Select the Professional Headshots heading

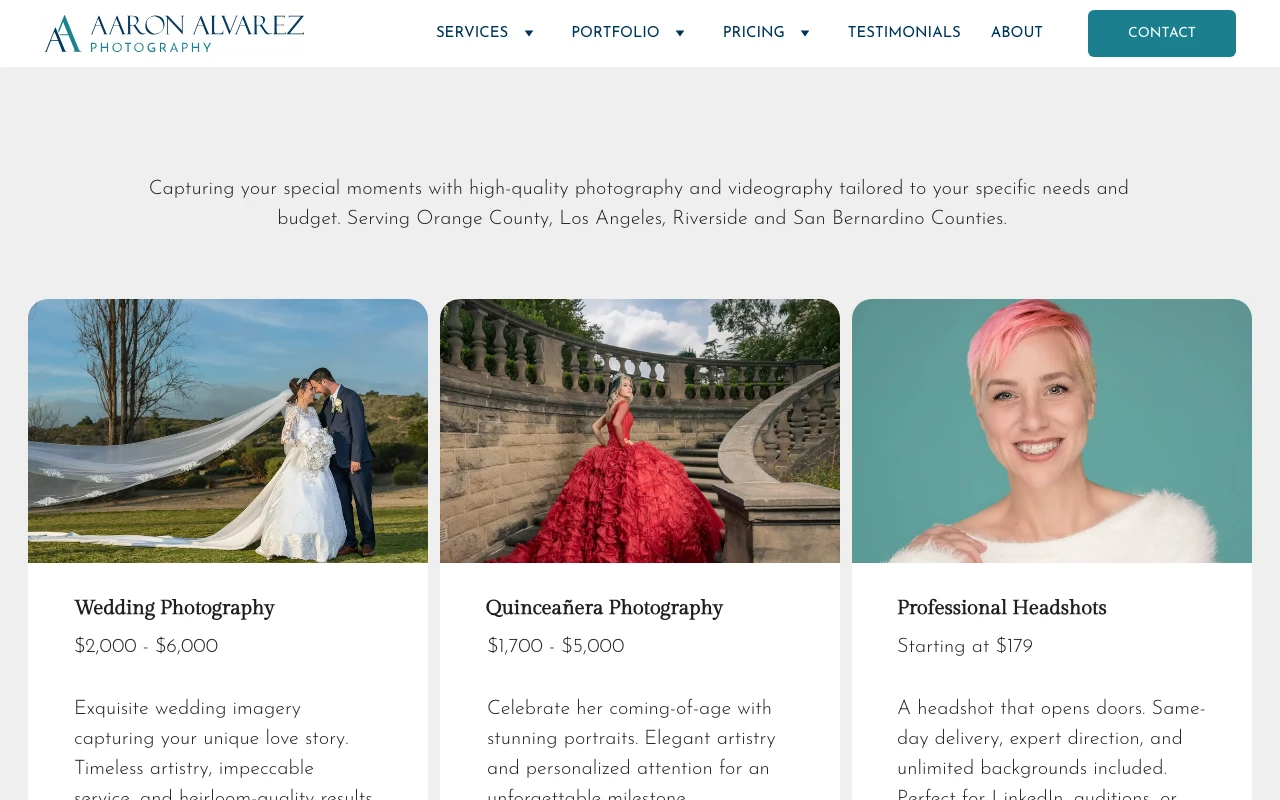tap(1002, 608)
